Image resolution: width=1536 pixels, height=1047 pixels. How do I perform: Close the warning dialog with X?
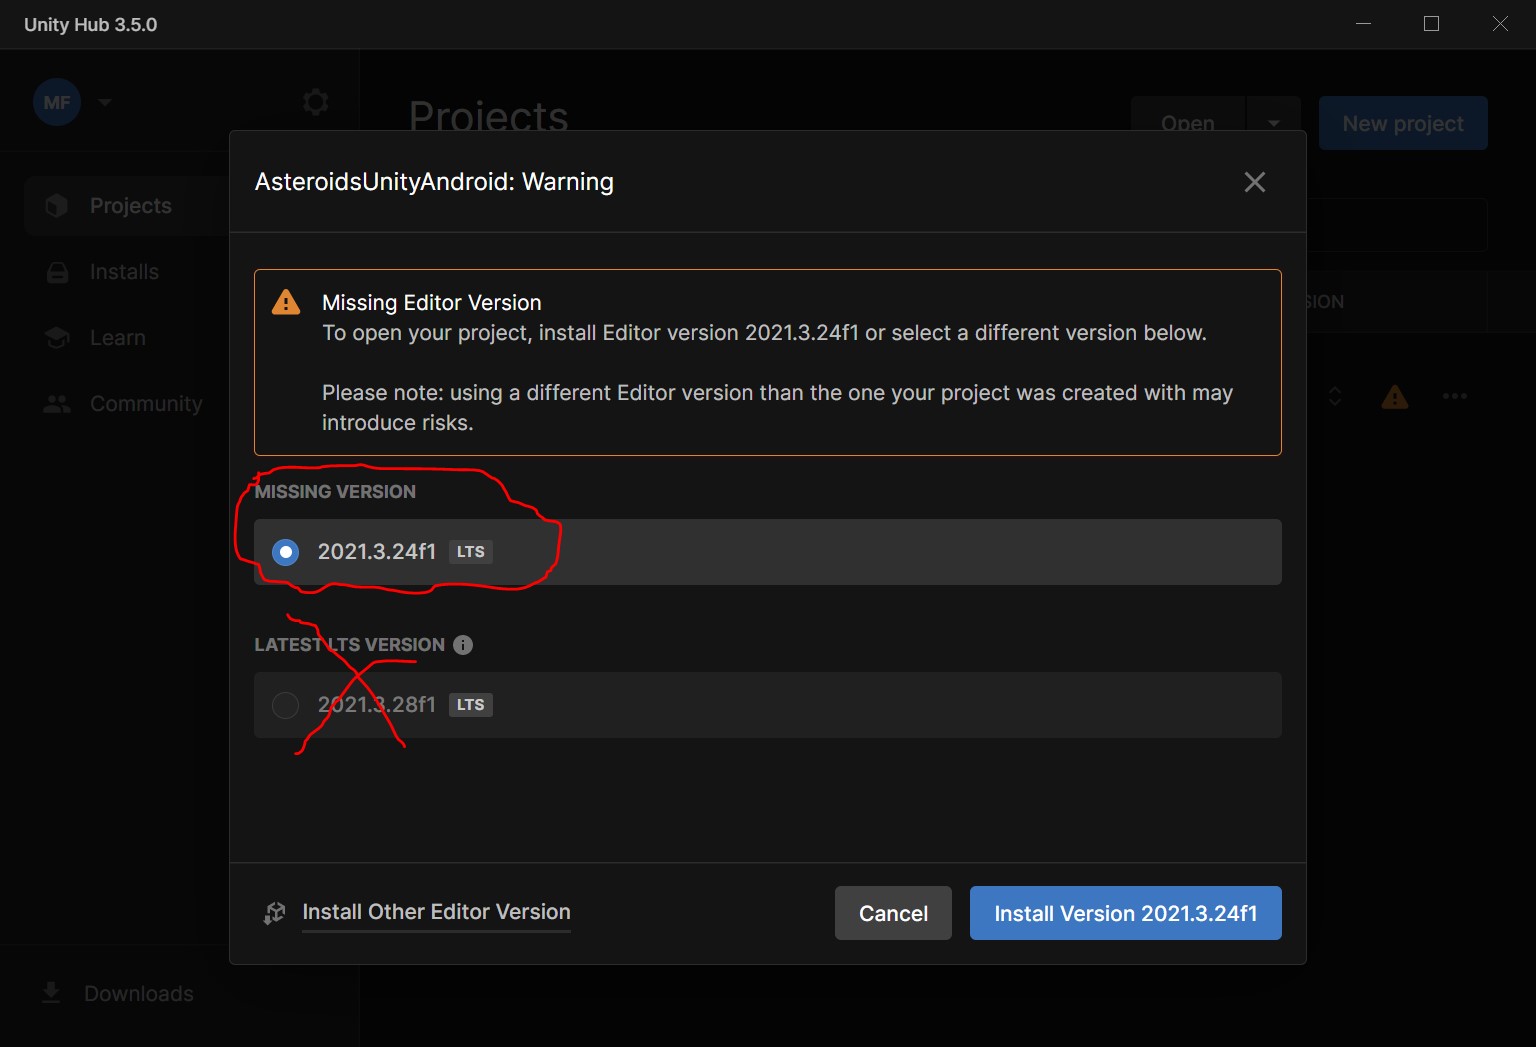point(1254,182)
